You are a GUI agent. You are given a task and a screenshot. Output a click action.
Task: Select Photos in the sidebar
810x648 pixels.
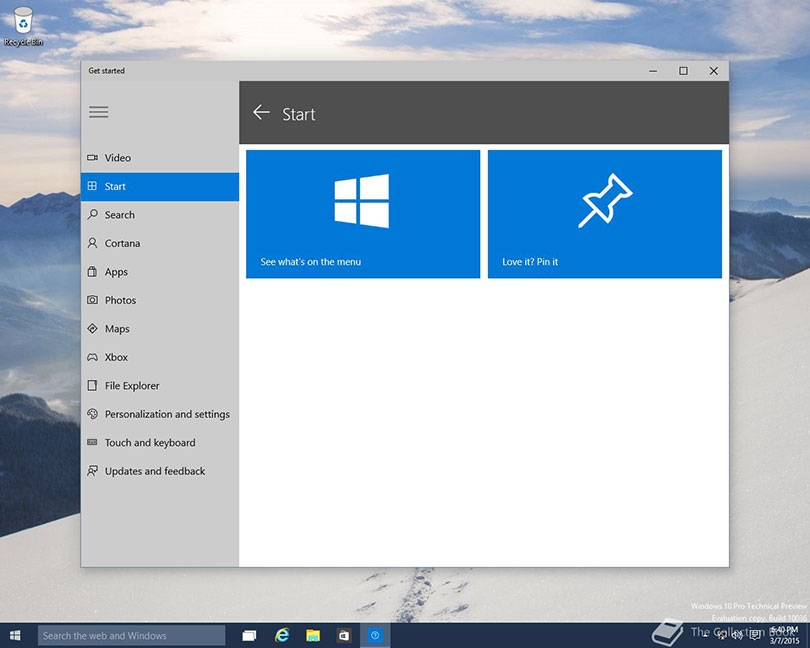click(160, 300)
